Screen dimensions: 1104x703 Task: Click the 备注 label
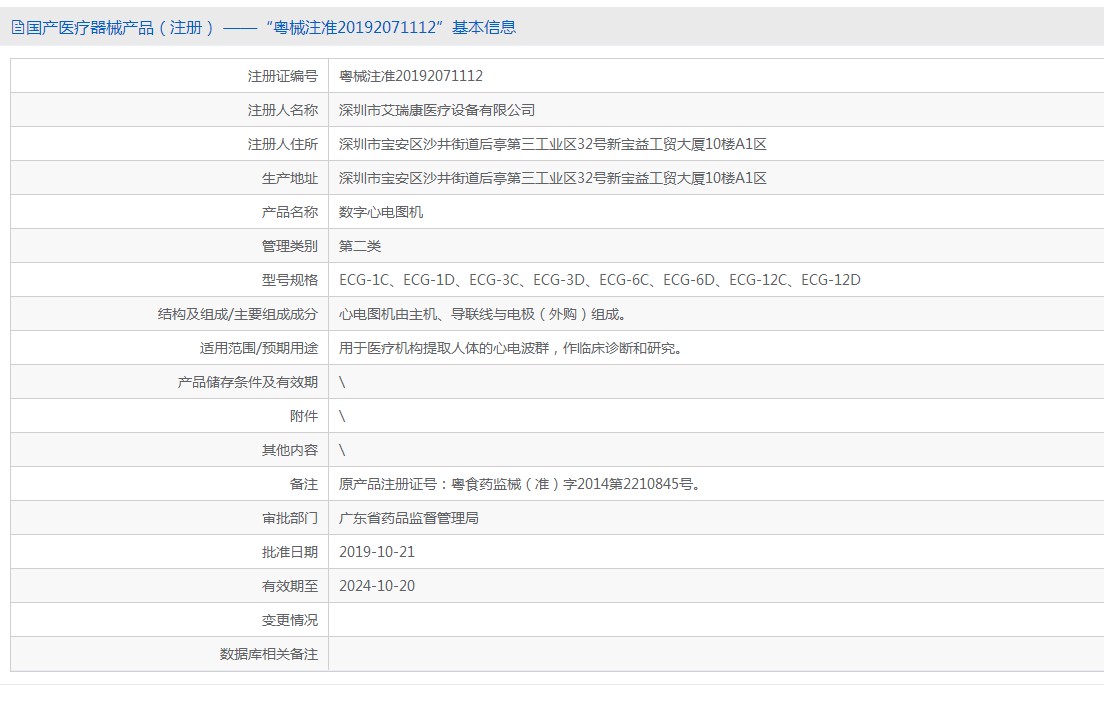pyautogui.click(x=303, y=484)
